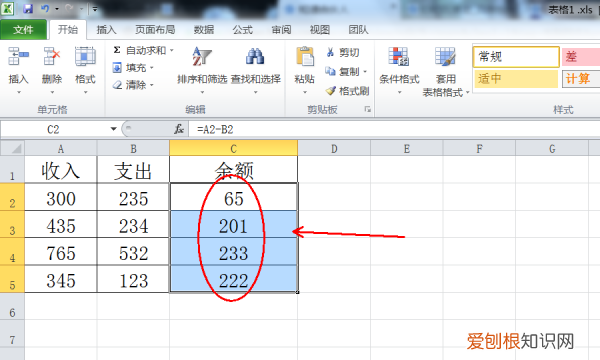
Task: Select column C header
Action: [x=233, y=148]
